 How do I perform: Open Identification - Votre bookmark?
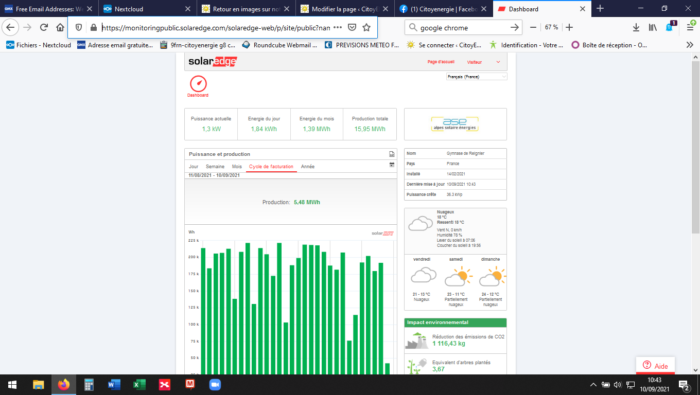pos(526,45)
